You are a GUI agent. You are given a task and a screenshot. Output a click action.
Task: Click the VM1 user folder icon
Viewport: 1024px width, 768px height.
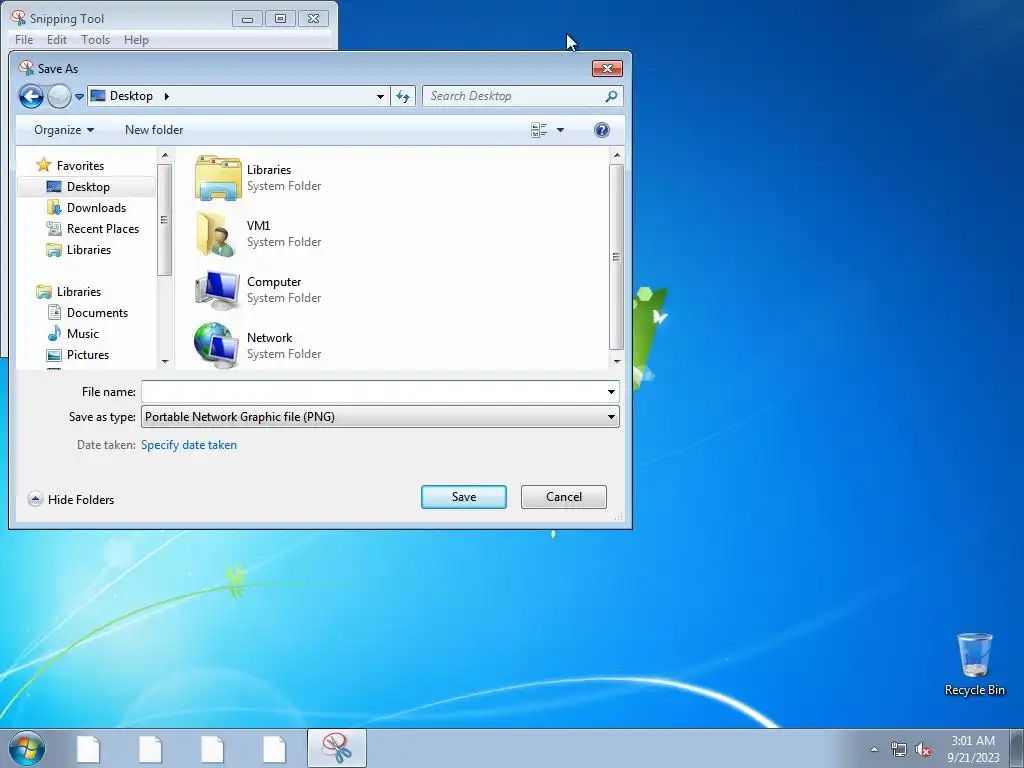click(216, 234)
